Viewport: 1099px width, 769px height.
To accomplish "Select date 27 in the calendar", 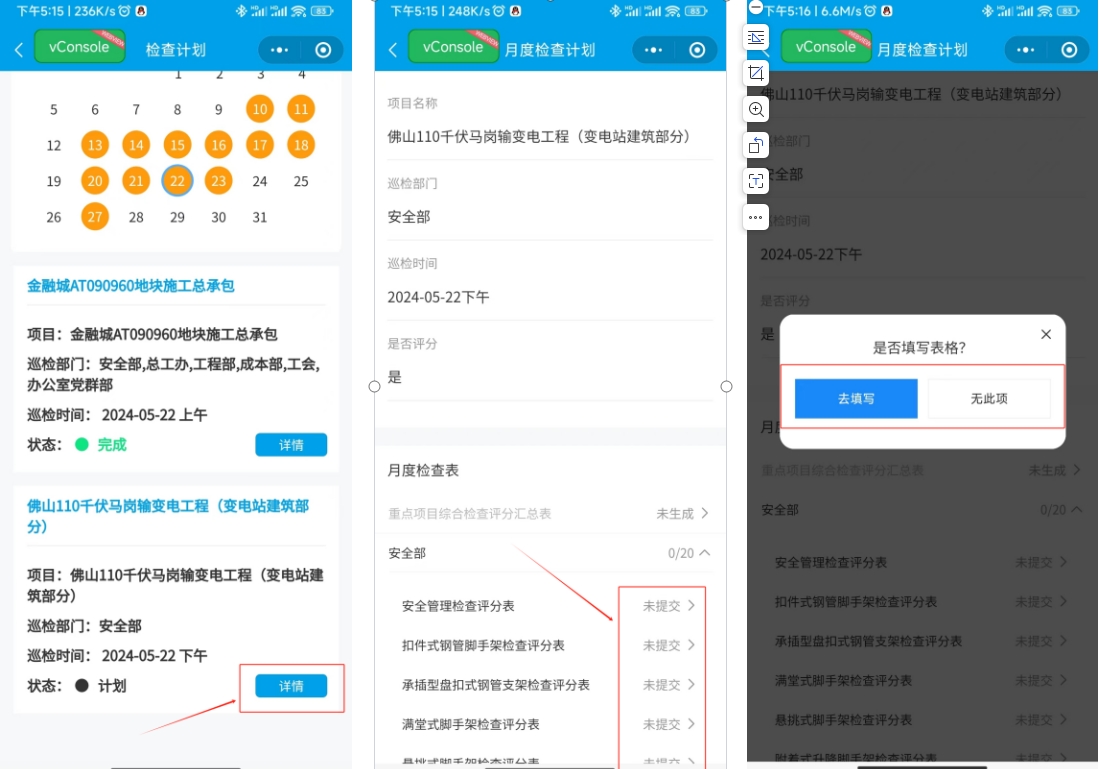I will tap(95, 217).
